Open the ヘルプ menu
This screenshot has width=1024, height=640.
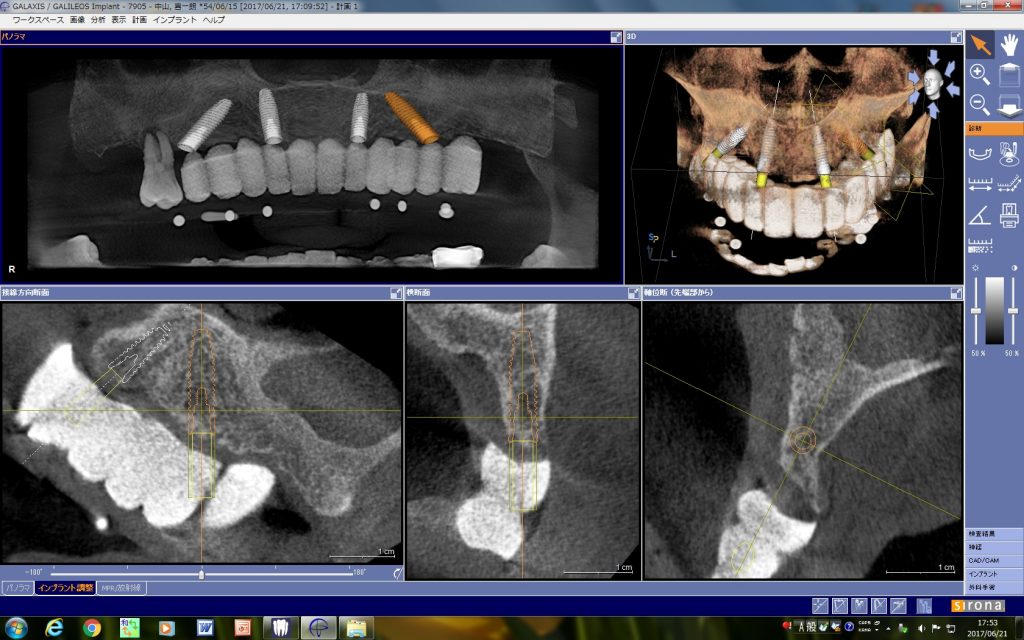(214, 20)
